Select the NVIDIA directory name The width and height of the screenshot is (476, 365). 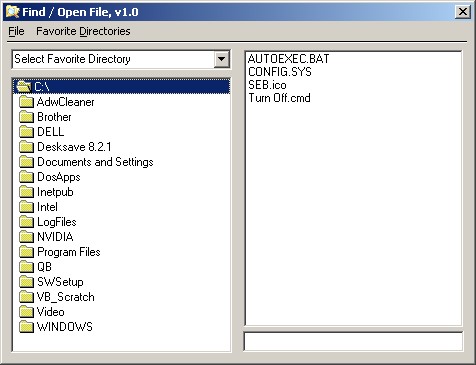[x=55, y=237]
